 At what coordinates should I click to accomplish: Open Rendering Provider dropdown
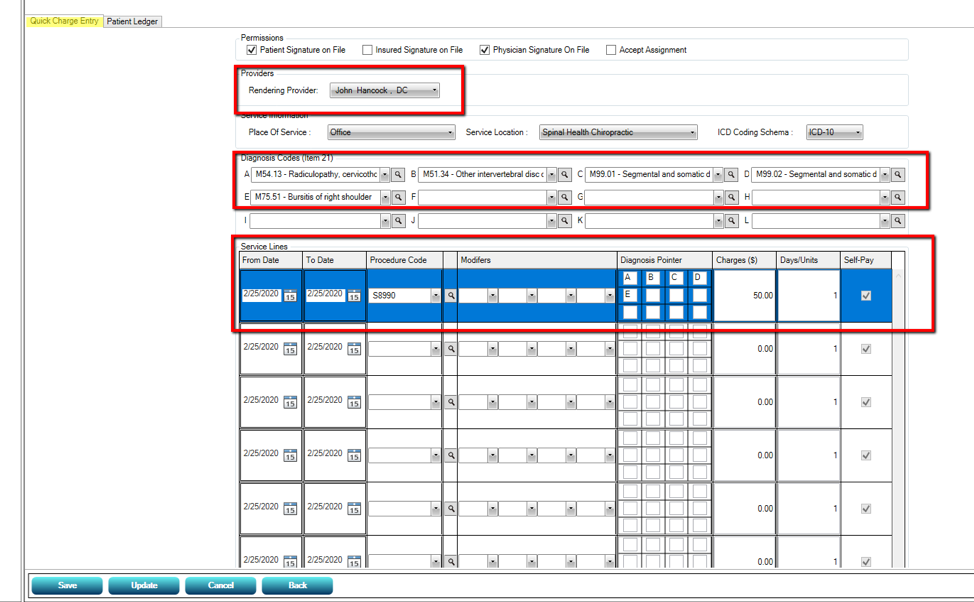[385, 91]
